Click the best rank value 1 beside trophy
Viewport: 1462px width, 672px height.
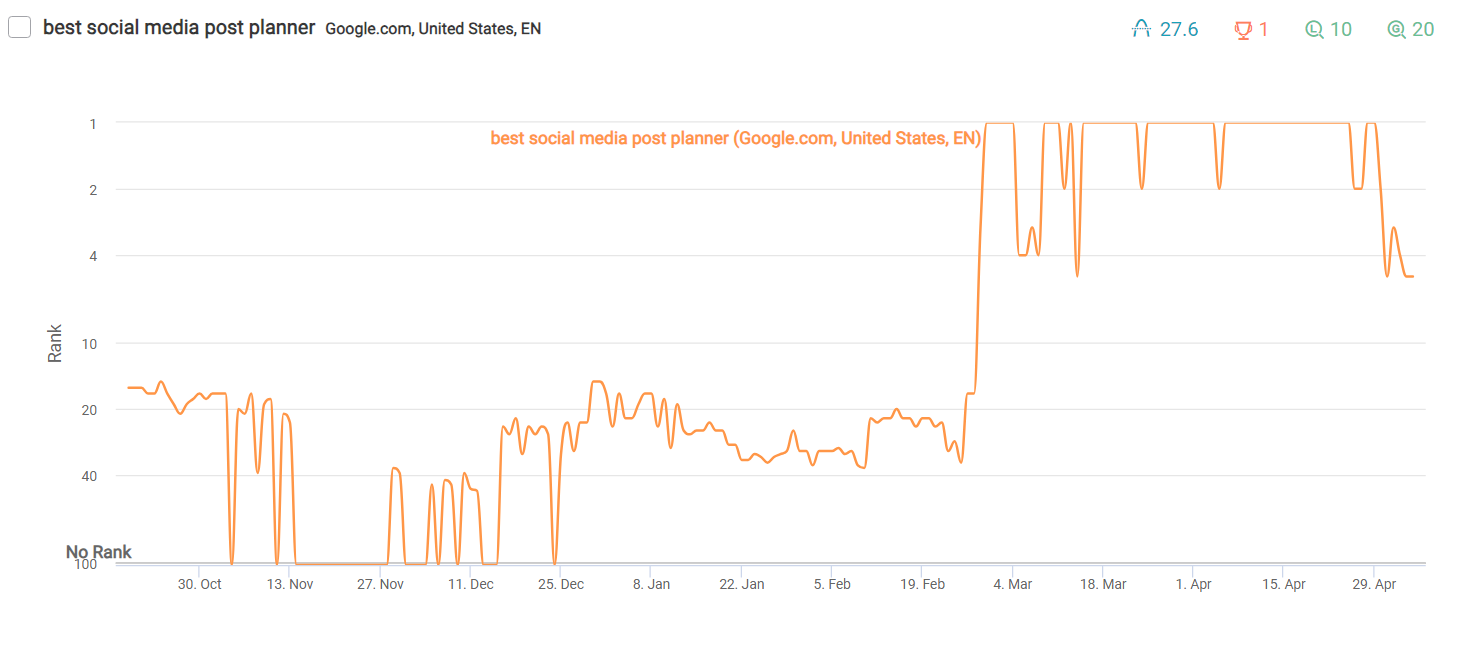click(1264, 30)
